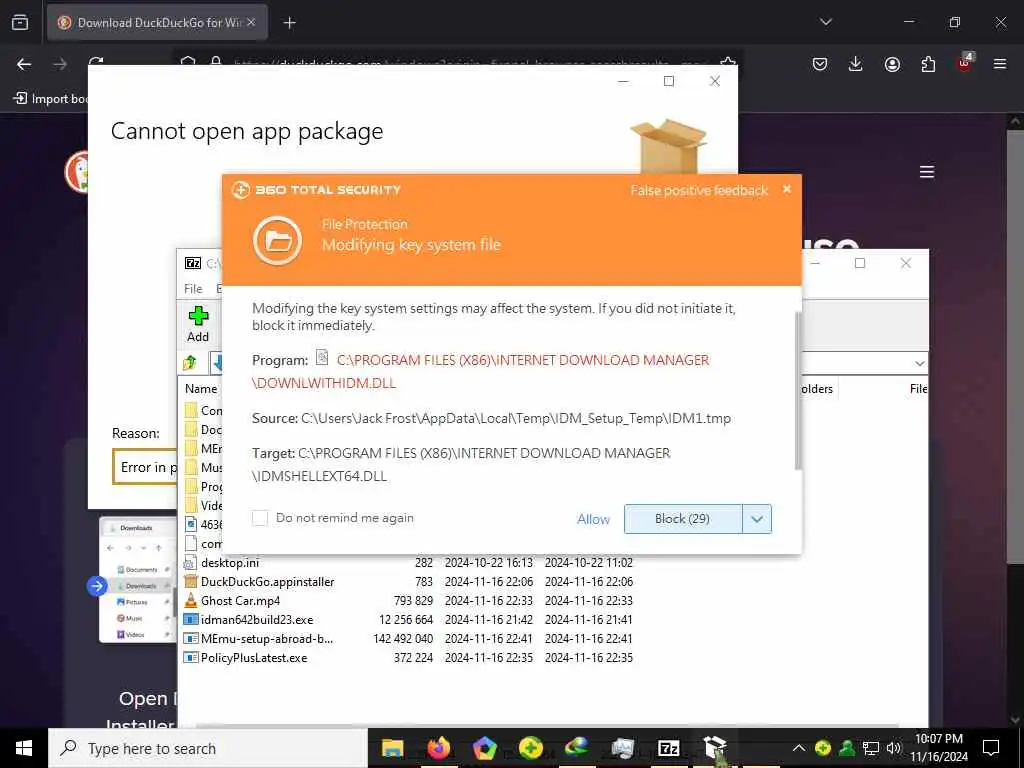Expand the list all tabs chevron
The width and height of the screenshot is (1024, 768).
[825, 22]
